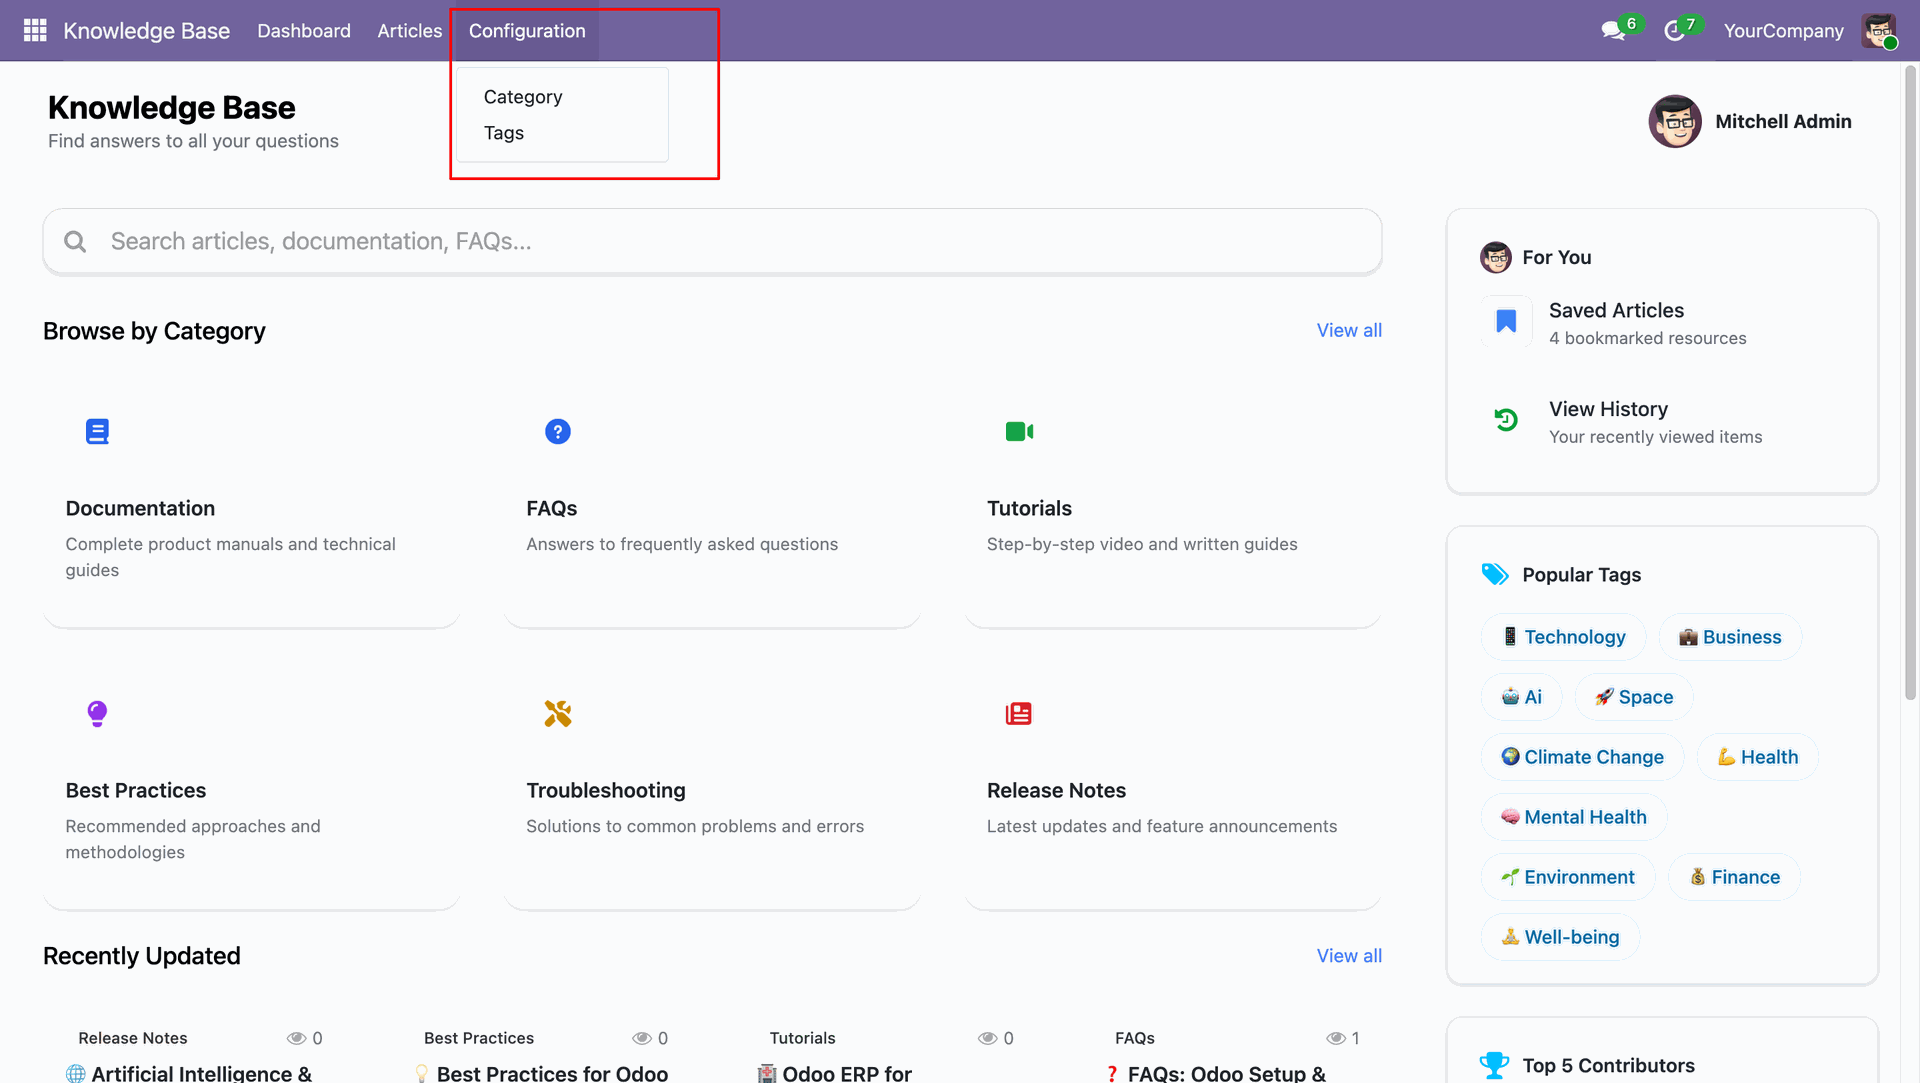Viewport: 1920px width, 1083px height.
Task: Open the apps grid menu icon
Action: 35,30
